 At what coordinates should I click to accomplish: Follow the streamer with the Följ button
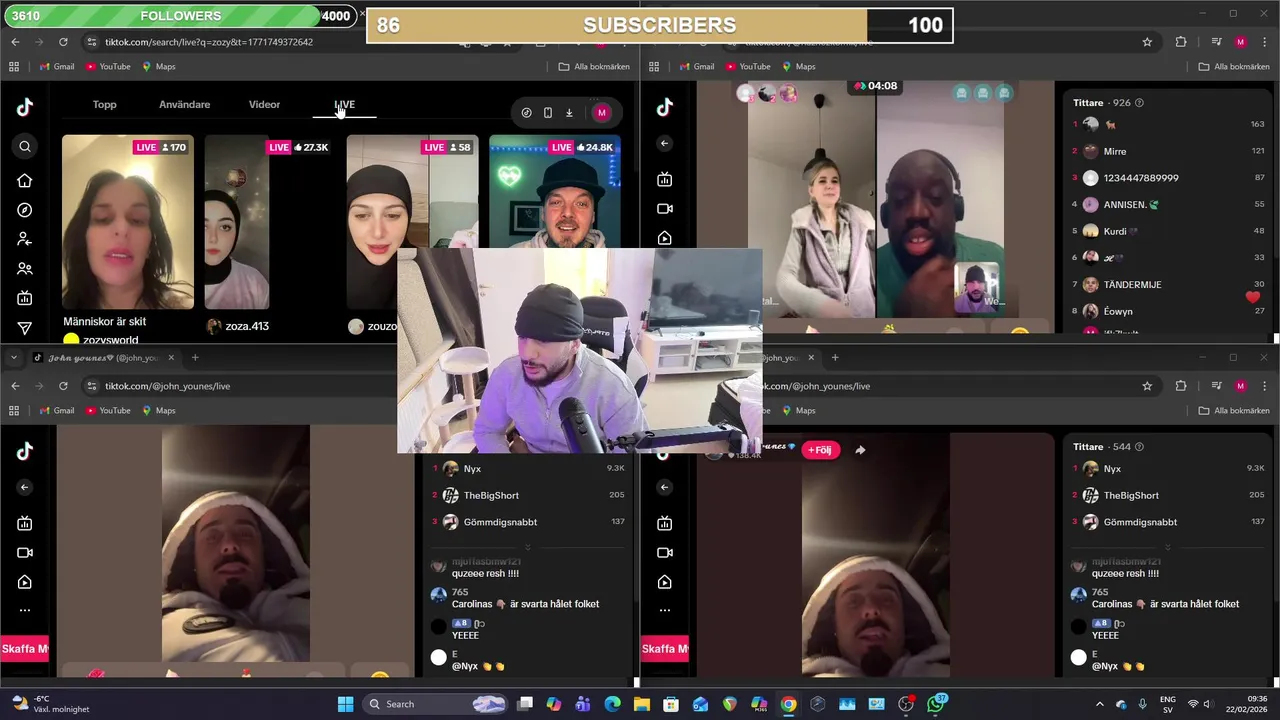820,450
